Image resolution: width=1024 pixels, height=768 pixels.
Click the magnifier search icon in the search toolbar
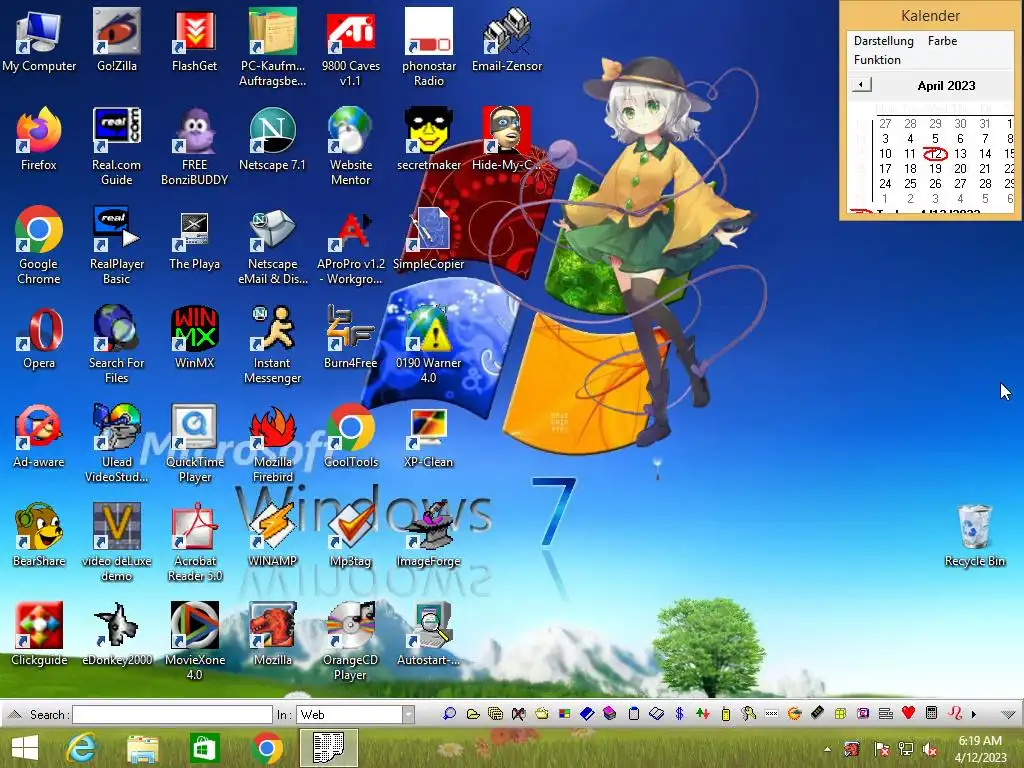(x=449, y=714)
